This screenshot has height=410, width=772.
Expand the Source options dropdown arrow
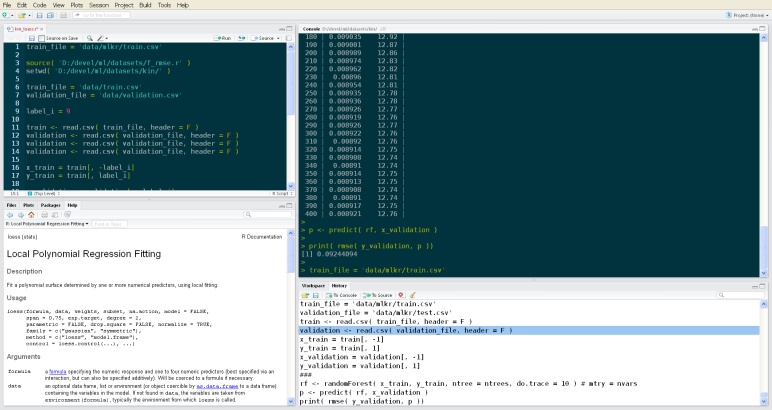pyautogui.click(x=278, y=38)
